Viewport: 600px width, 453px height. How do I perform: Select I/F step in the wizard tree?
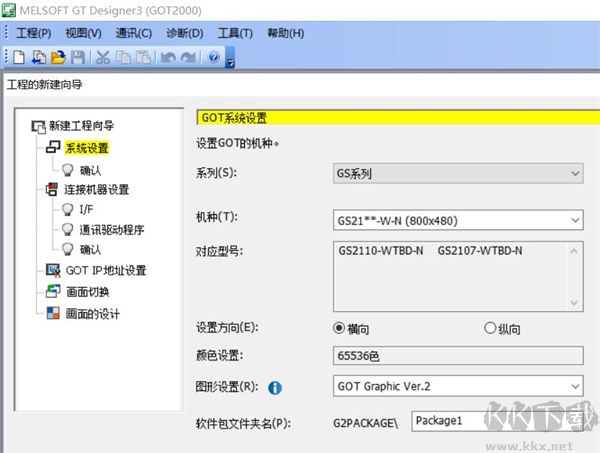tap(86, 209)
